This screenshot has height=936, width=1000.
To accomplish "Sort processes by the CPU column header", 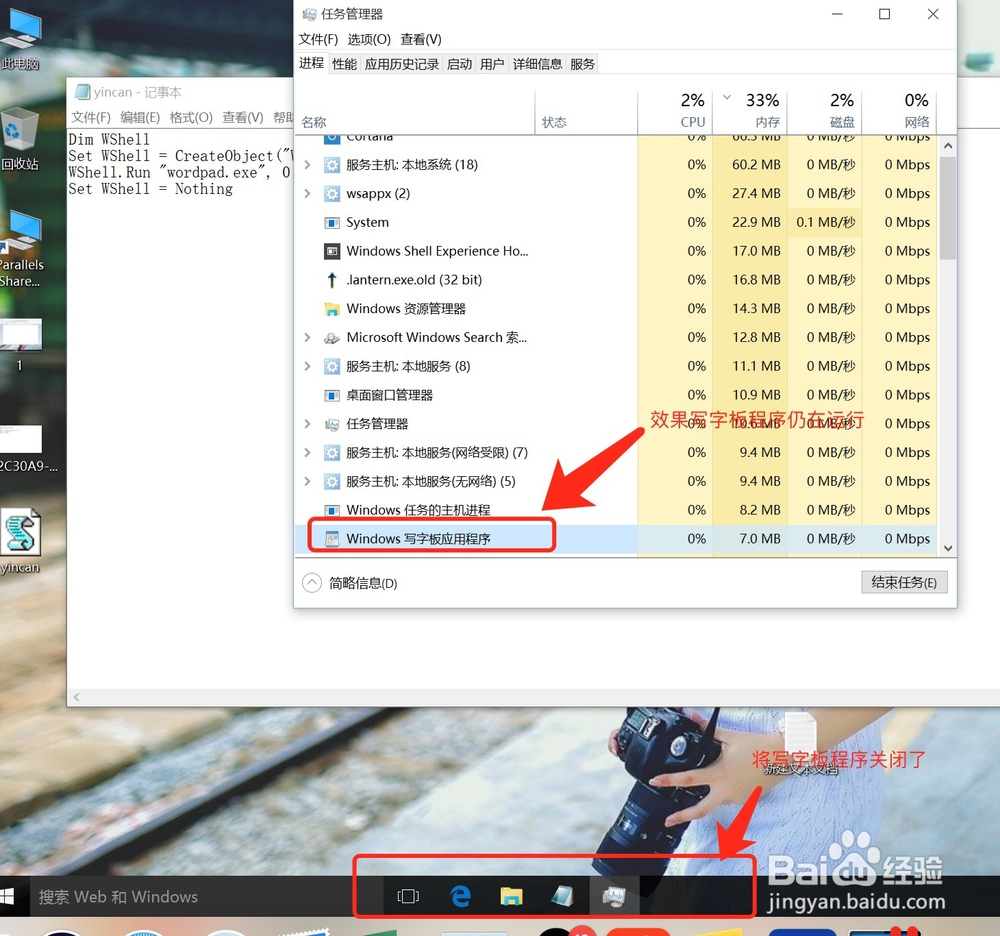I will [690, 110].
